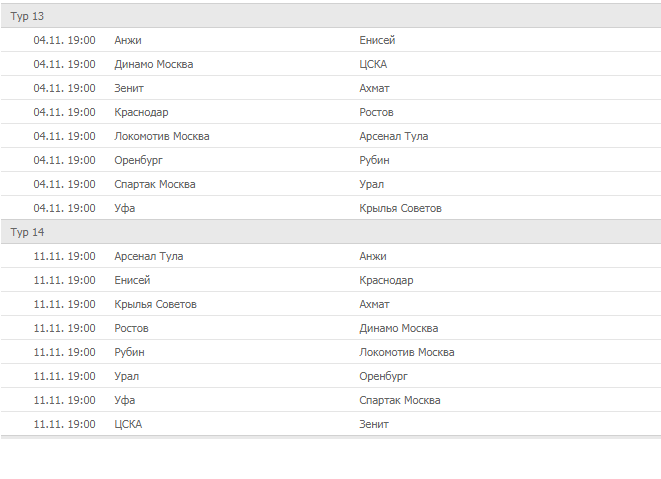Click Ростов playing away at Краснодар

(x=377, y=112)
